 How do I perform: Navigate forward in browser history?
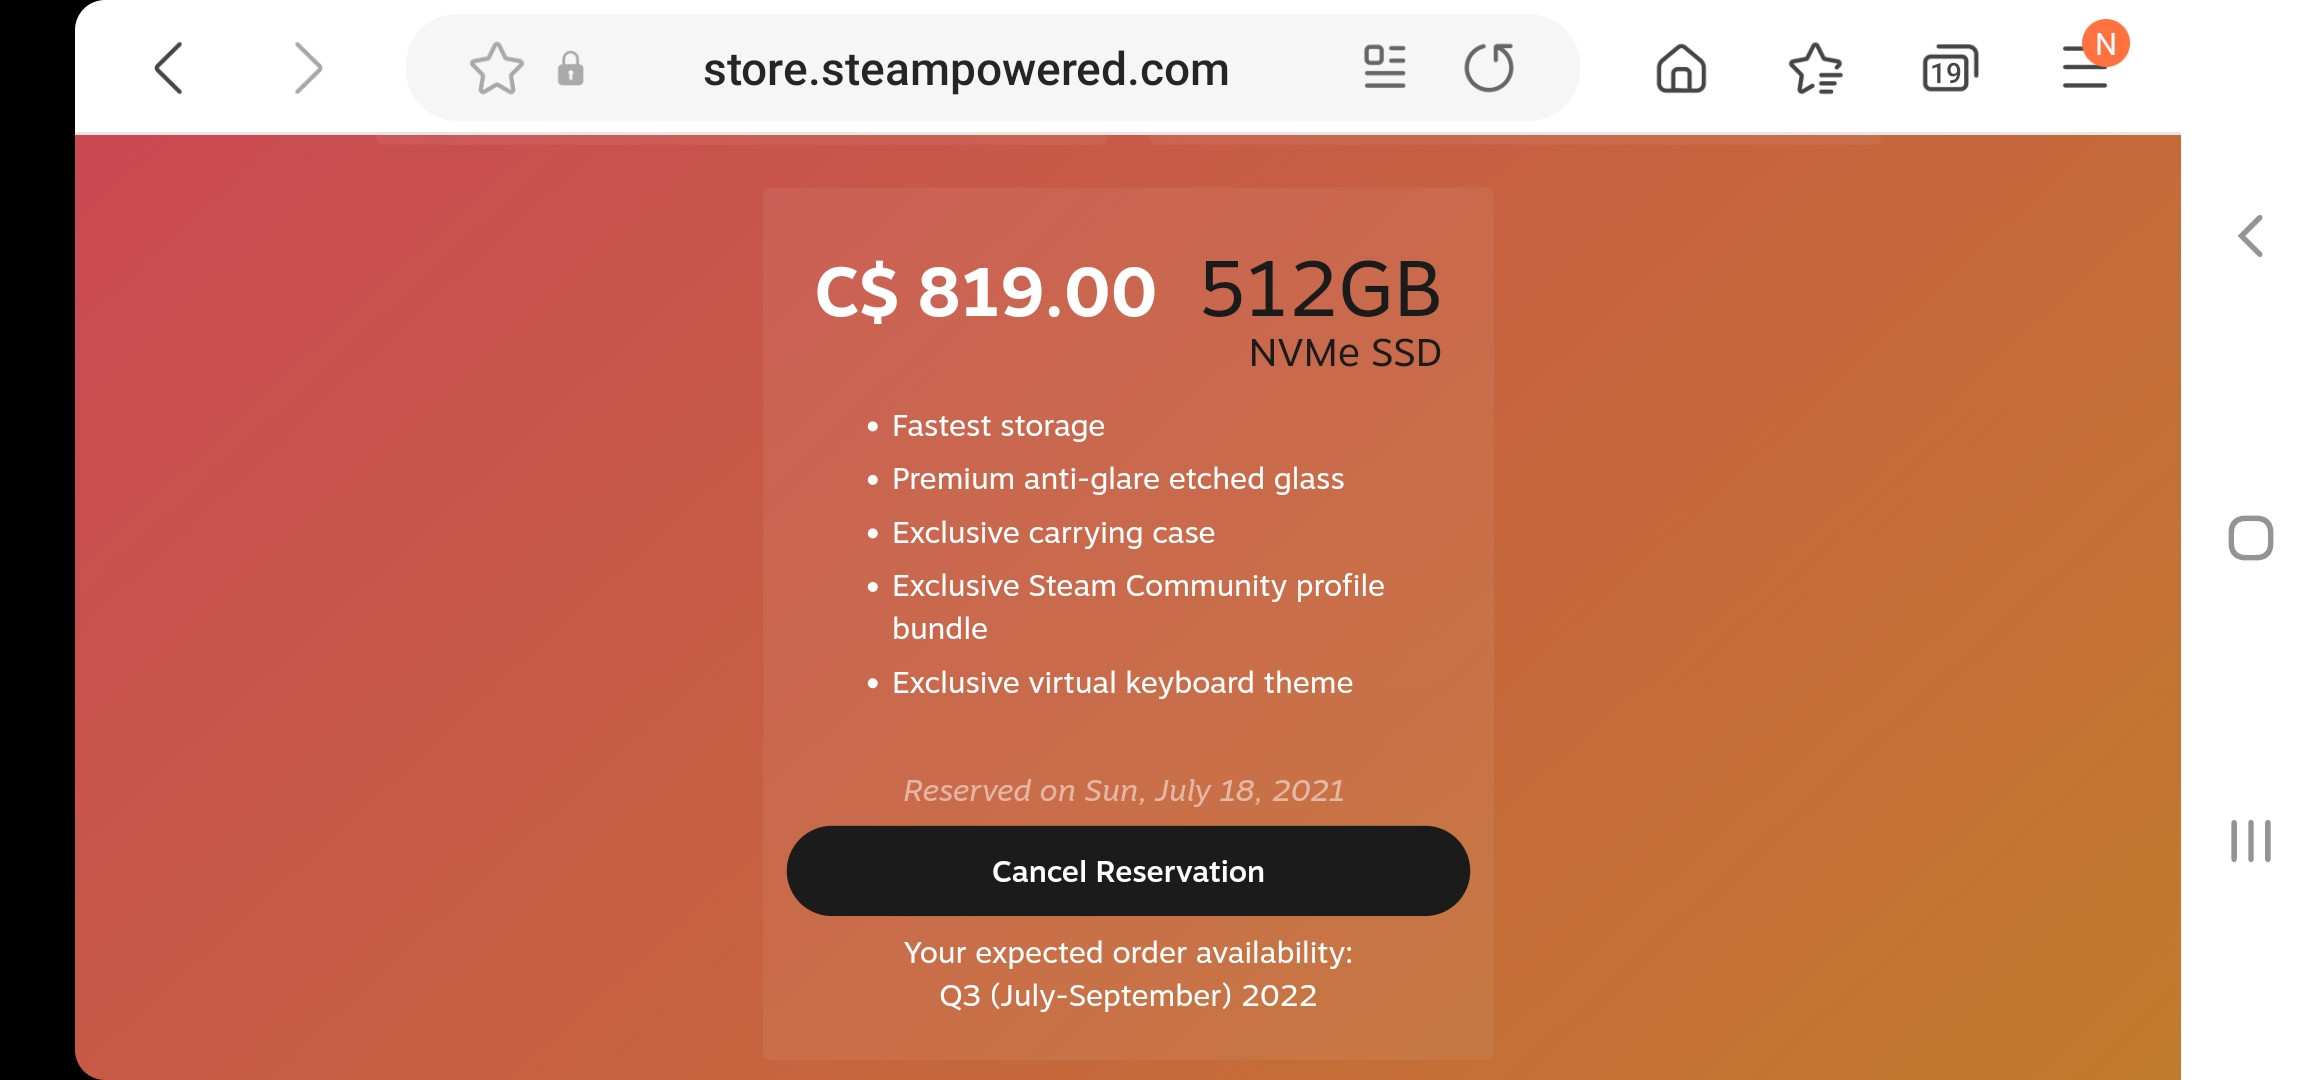coord(308,68)
